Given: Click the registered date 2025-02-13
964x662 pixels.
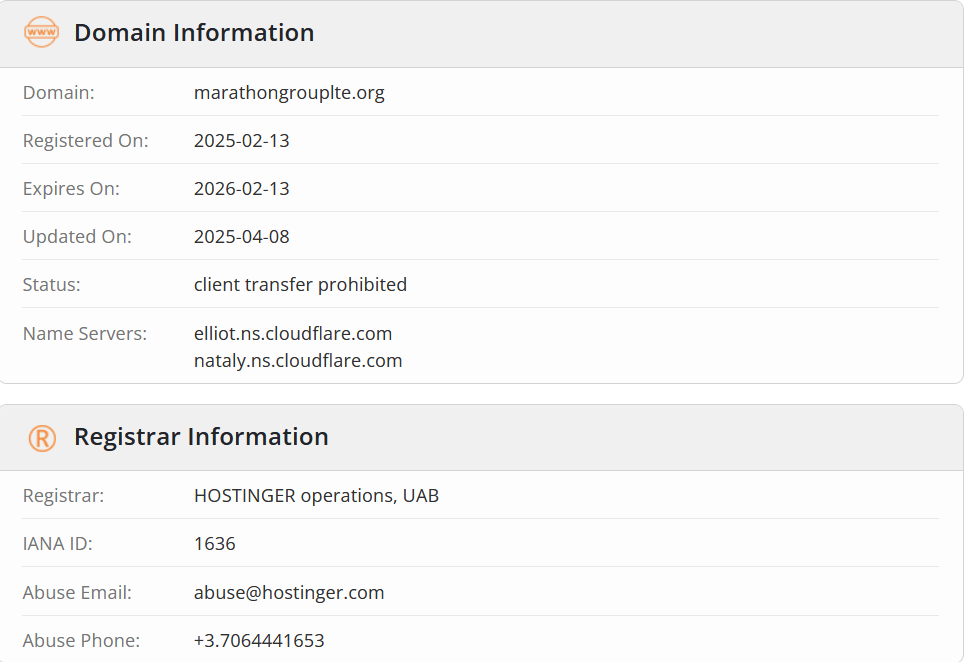Looking at the screenshot, I should pyautogui.click(x=242, y=141).
